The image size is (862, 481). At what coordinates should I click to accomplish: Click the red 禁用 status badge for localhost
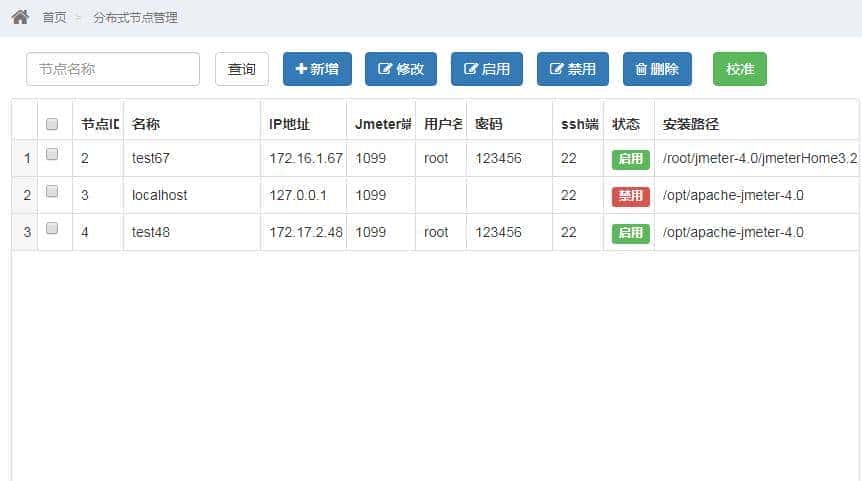point(631,196)
